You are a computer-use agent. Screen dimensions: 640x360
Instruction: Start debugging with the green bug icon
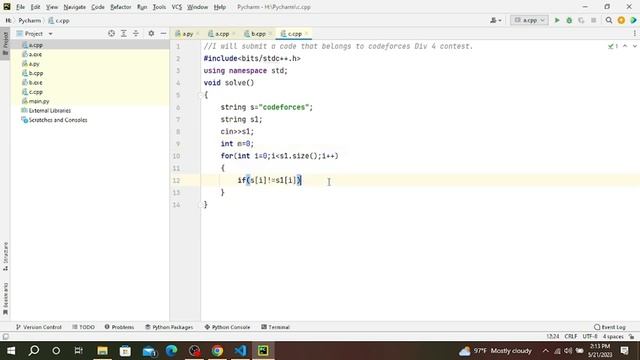(569, 20)
